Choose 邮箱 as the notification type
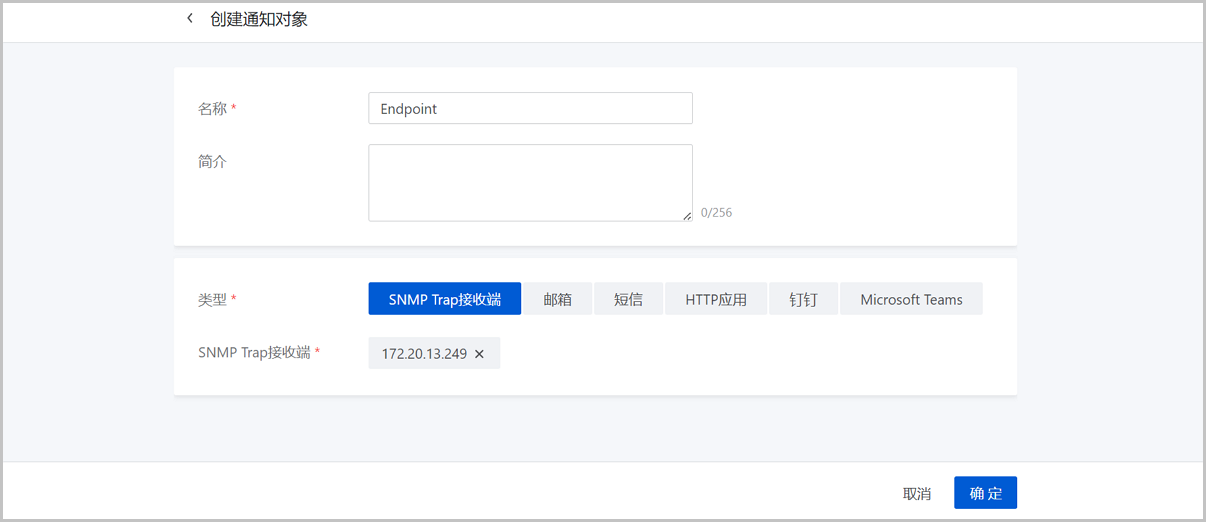 pyautogui.click(x=557, y=299)
